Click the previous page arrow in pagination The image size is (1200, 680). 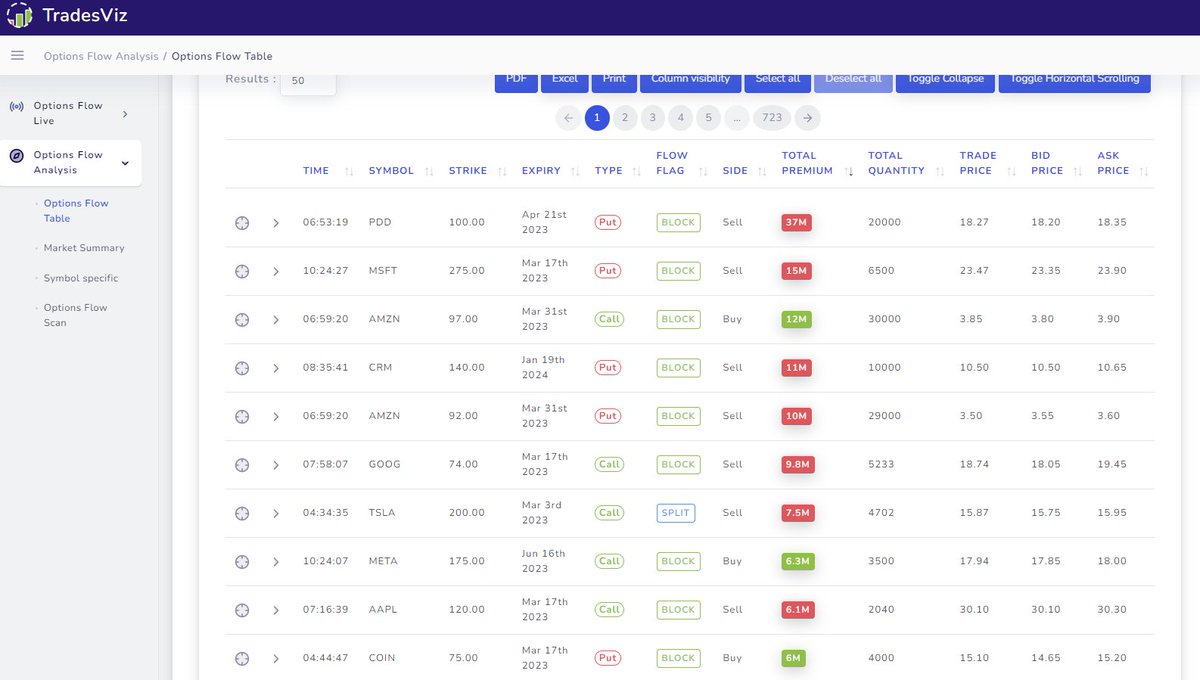(569, 117)
